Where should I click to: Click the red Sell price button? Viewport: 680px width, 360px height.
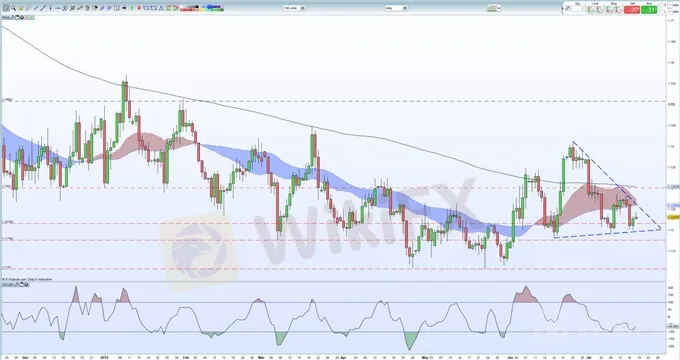[x=632, y=10]
